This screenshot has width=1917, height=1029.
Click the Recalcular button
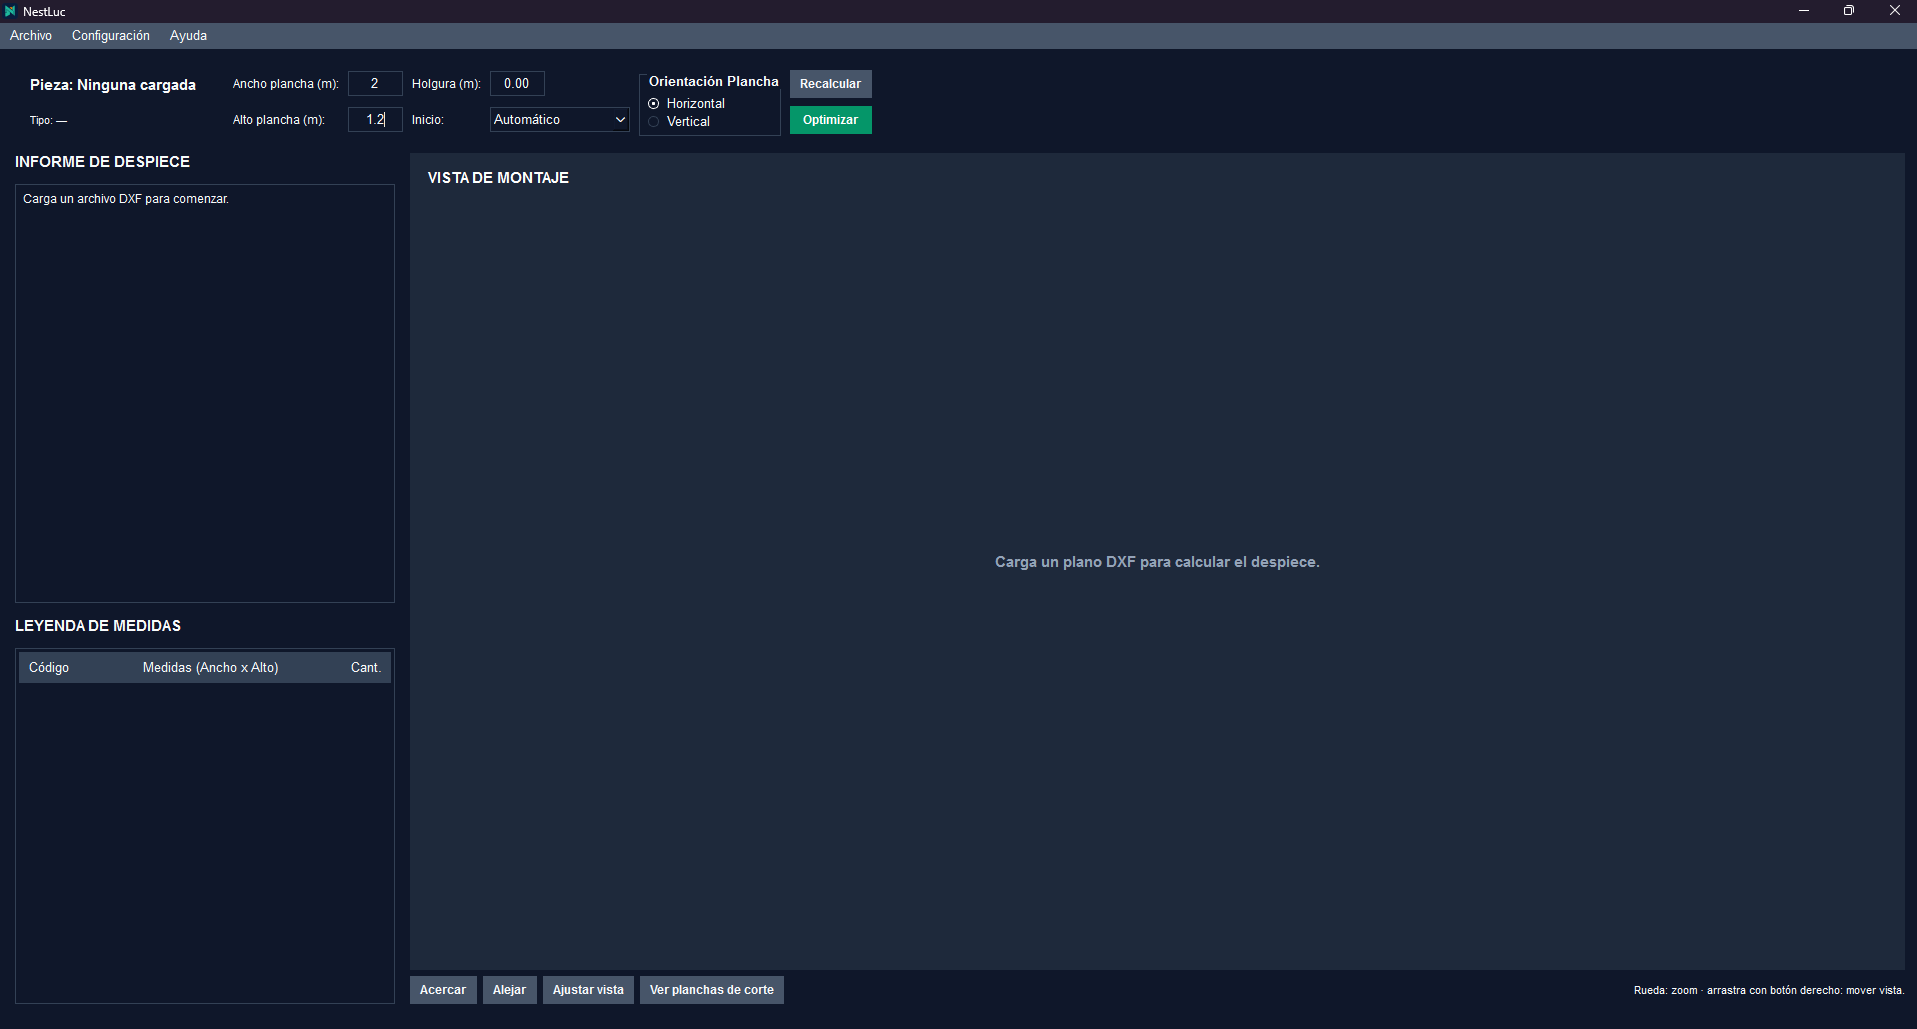coord(830,84)
